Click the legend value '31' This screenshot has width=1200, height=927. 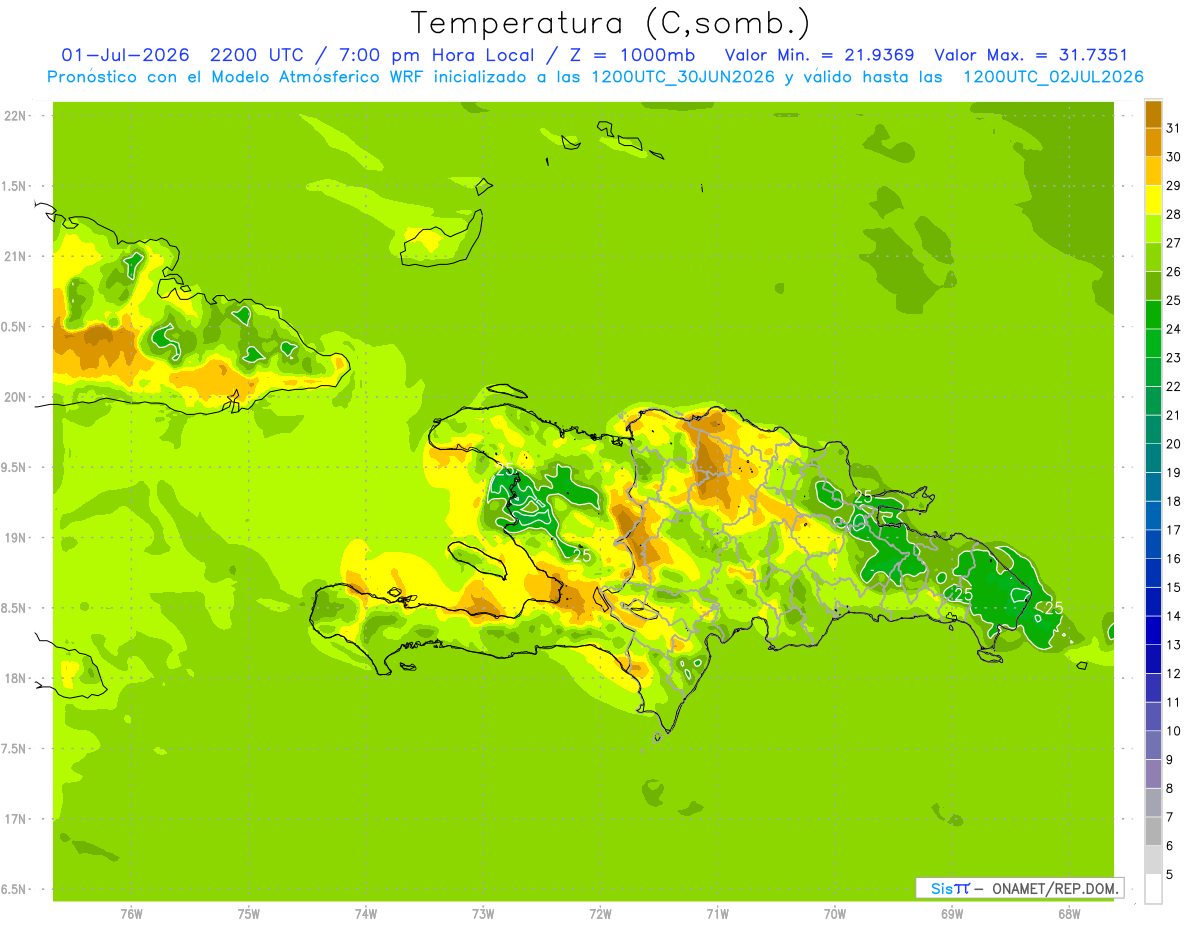(1173, 128)
